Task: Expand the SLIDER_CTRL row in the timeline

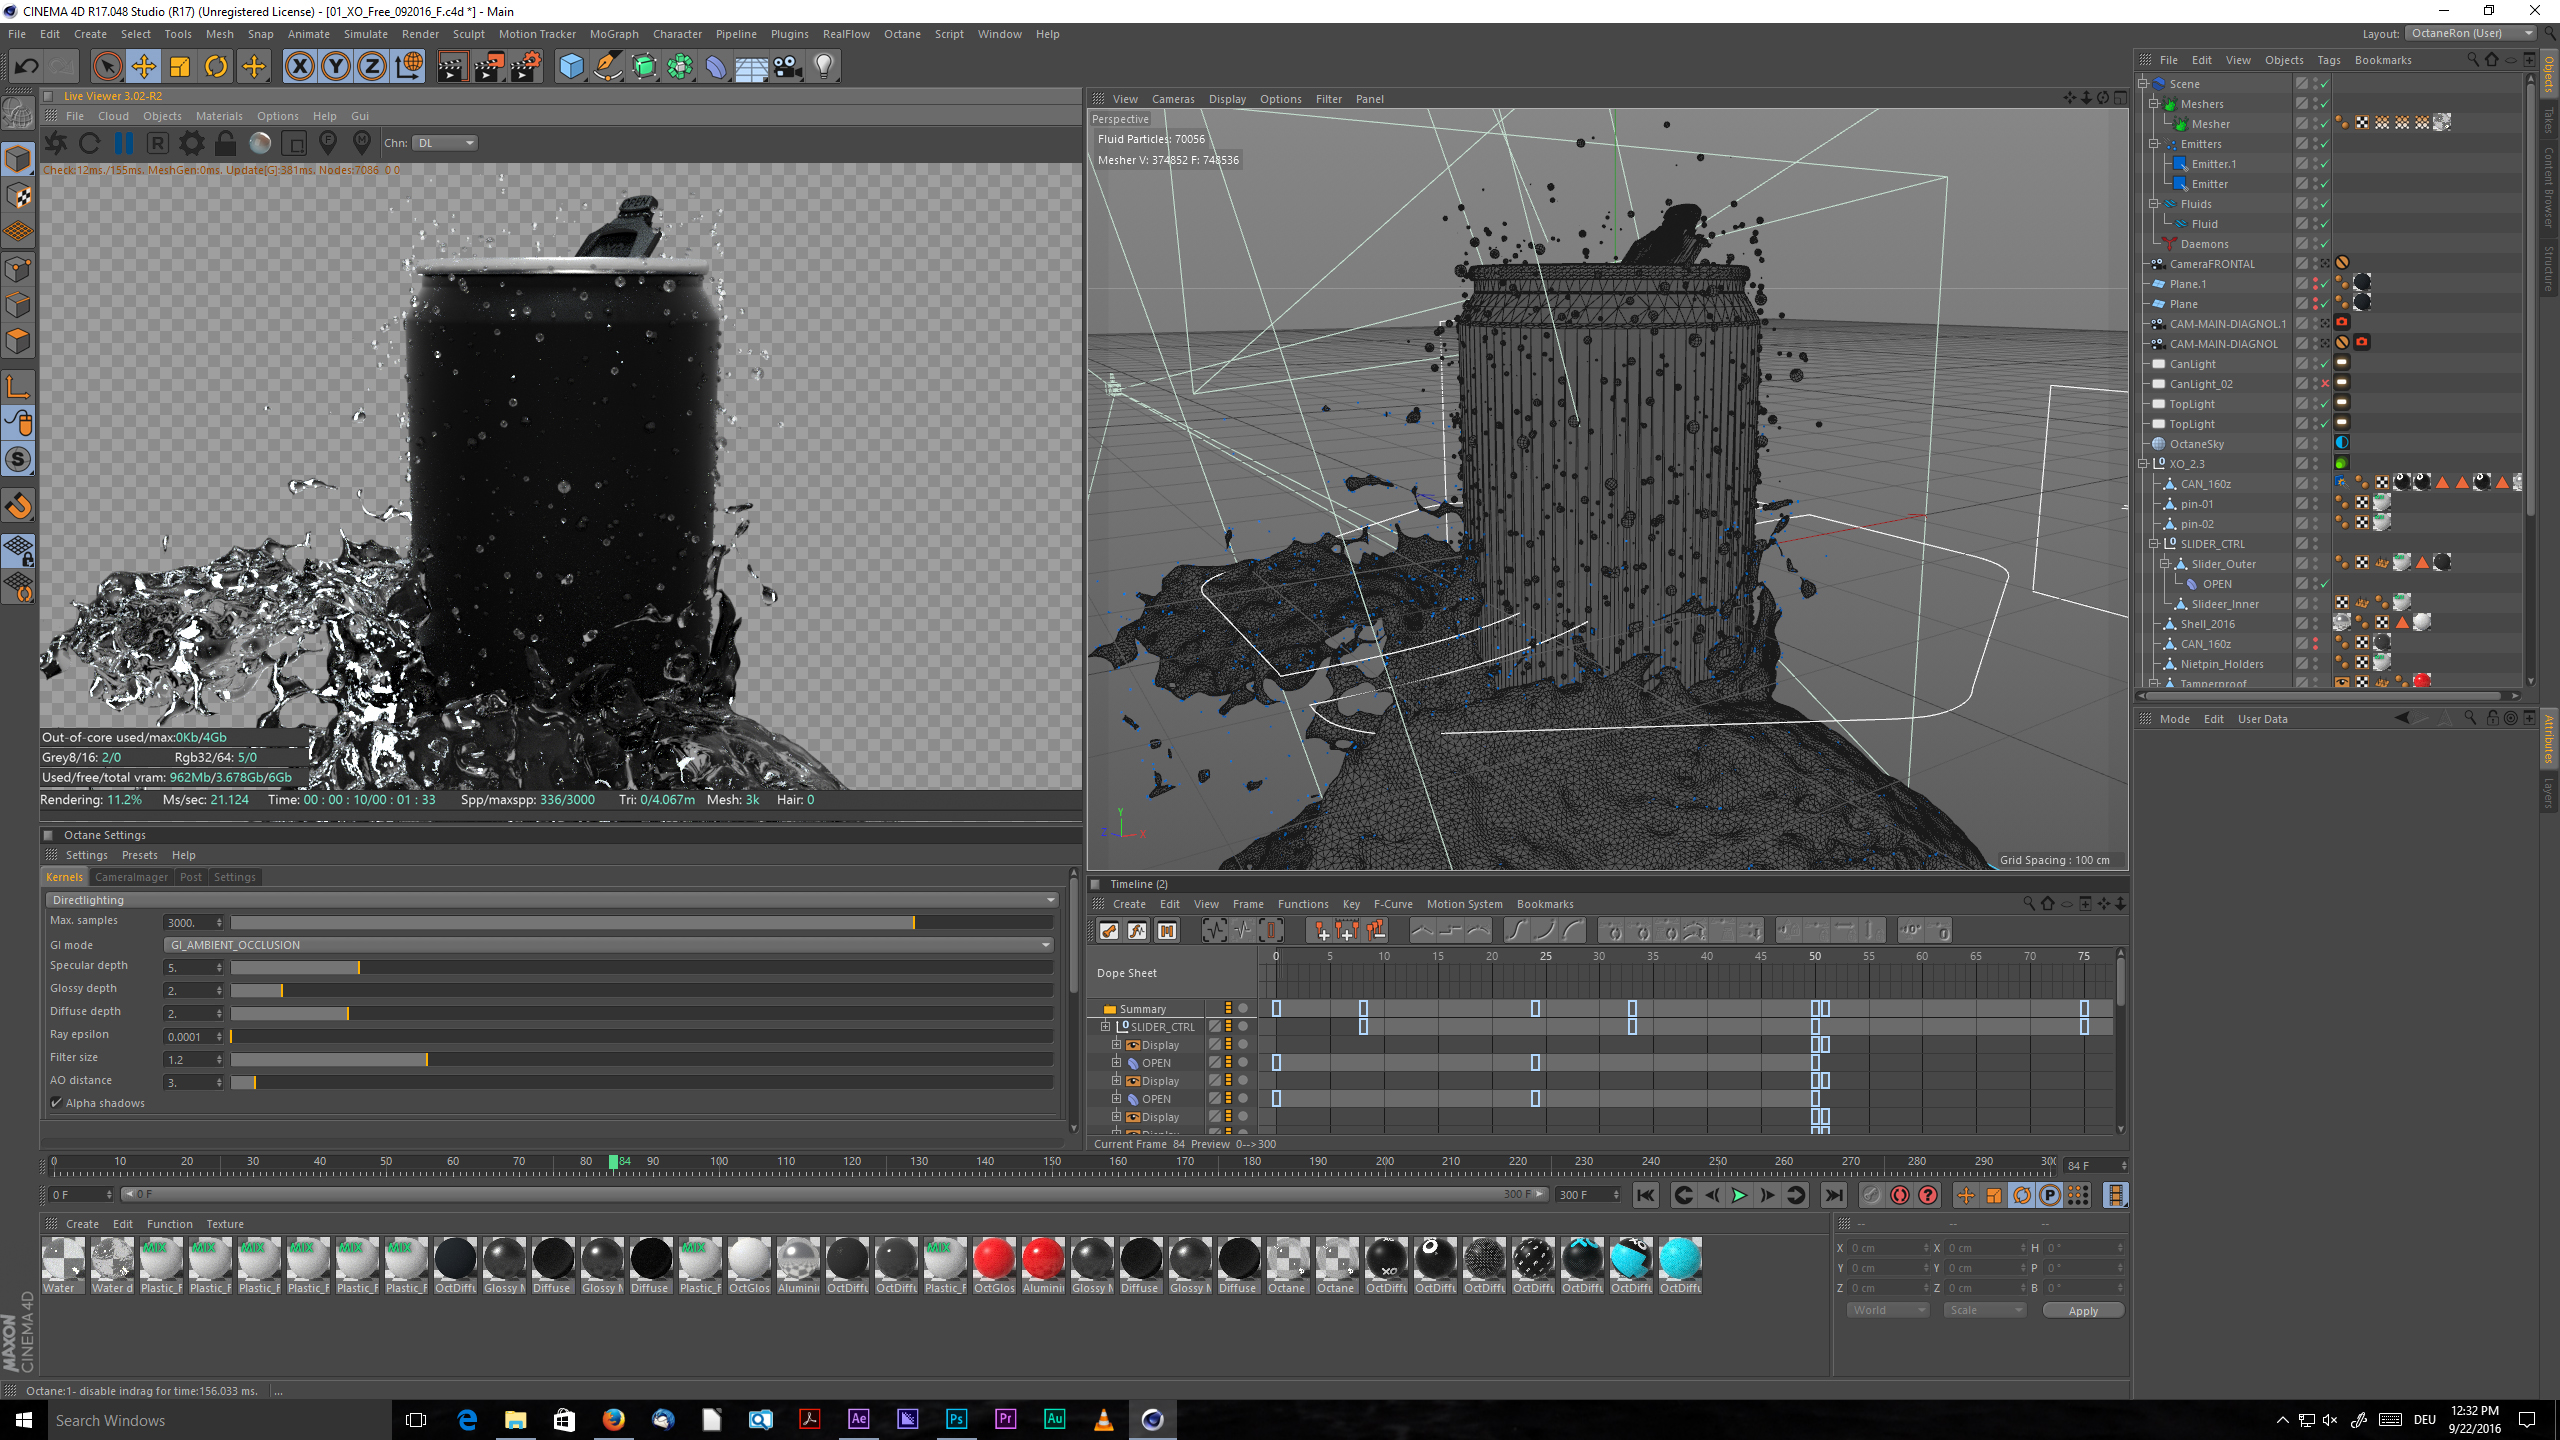Action: pos(1105,1027)
